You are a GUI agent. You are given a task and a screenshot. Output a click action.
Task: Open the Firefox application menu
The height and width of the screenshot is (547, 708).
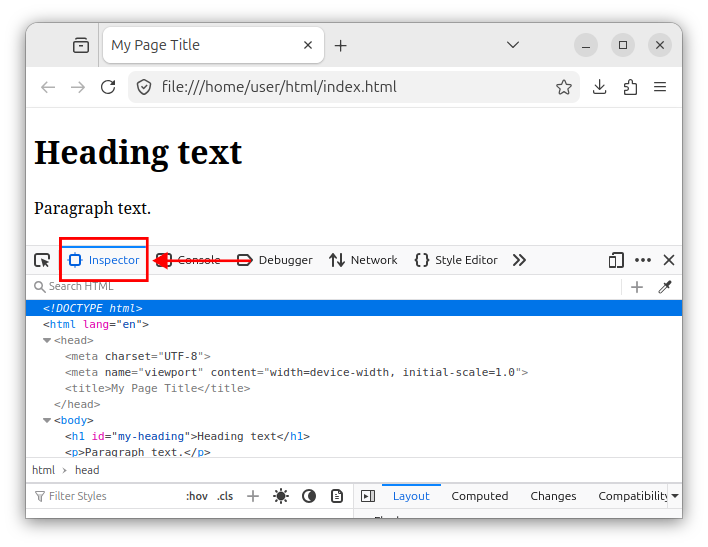click(660, 87)
